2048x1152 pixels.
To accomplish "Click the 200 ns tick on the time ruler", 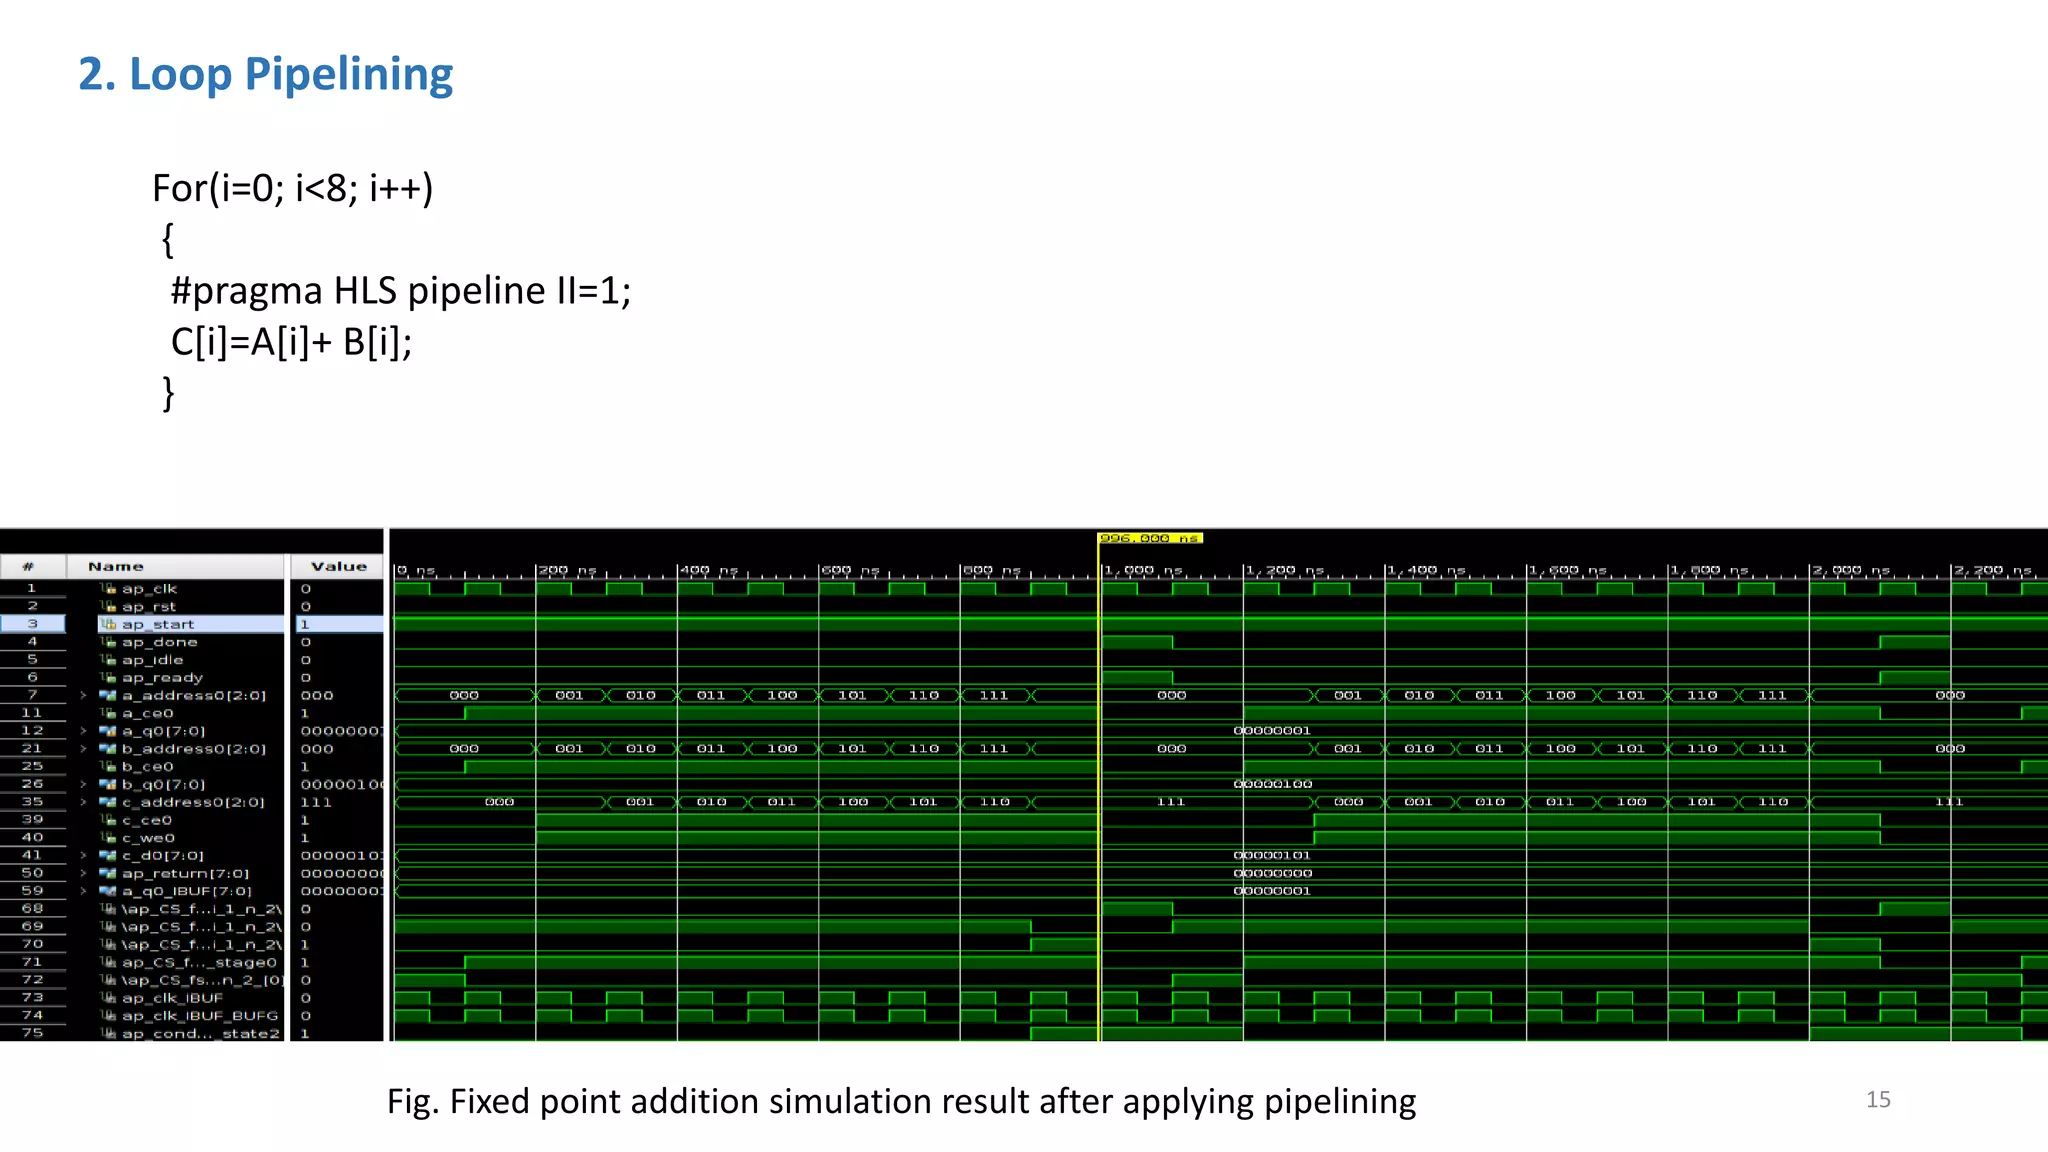I will point(566,570).
